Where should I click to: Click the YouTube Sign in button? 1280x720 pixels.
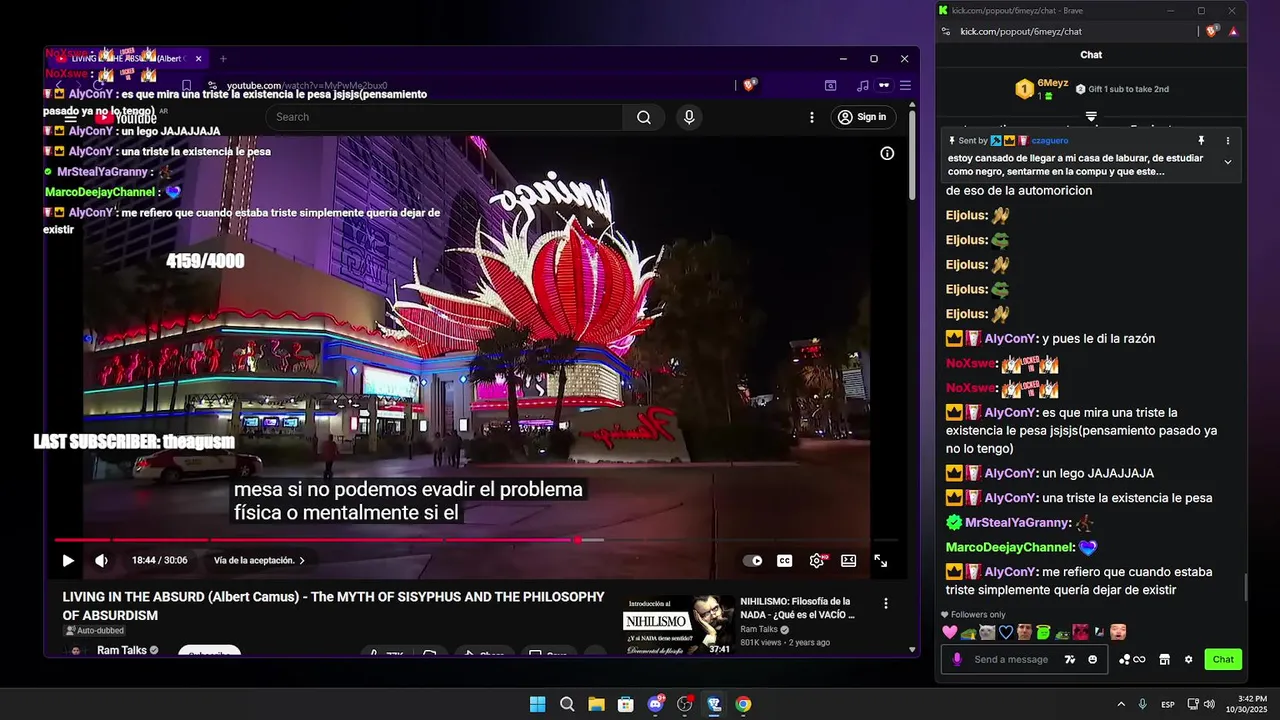point(862,117)
